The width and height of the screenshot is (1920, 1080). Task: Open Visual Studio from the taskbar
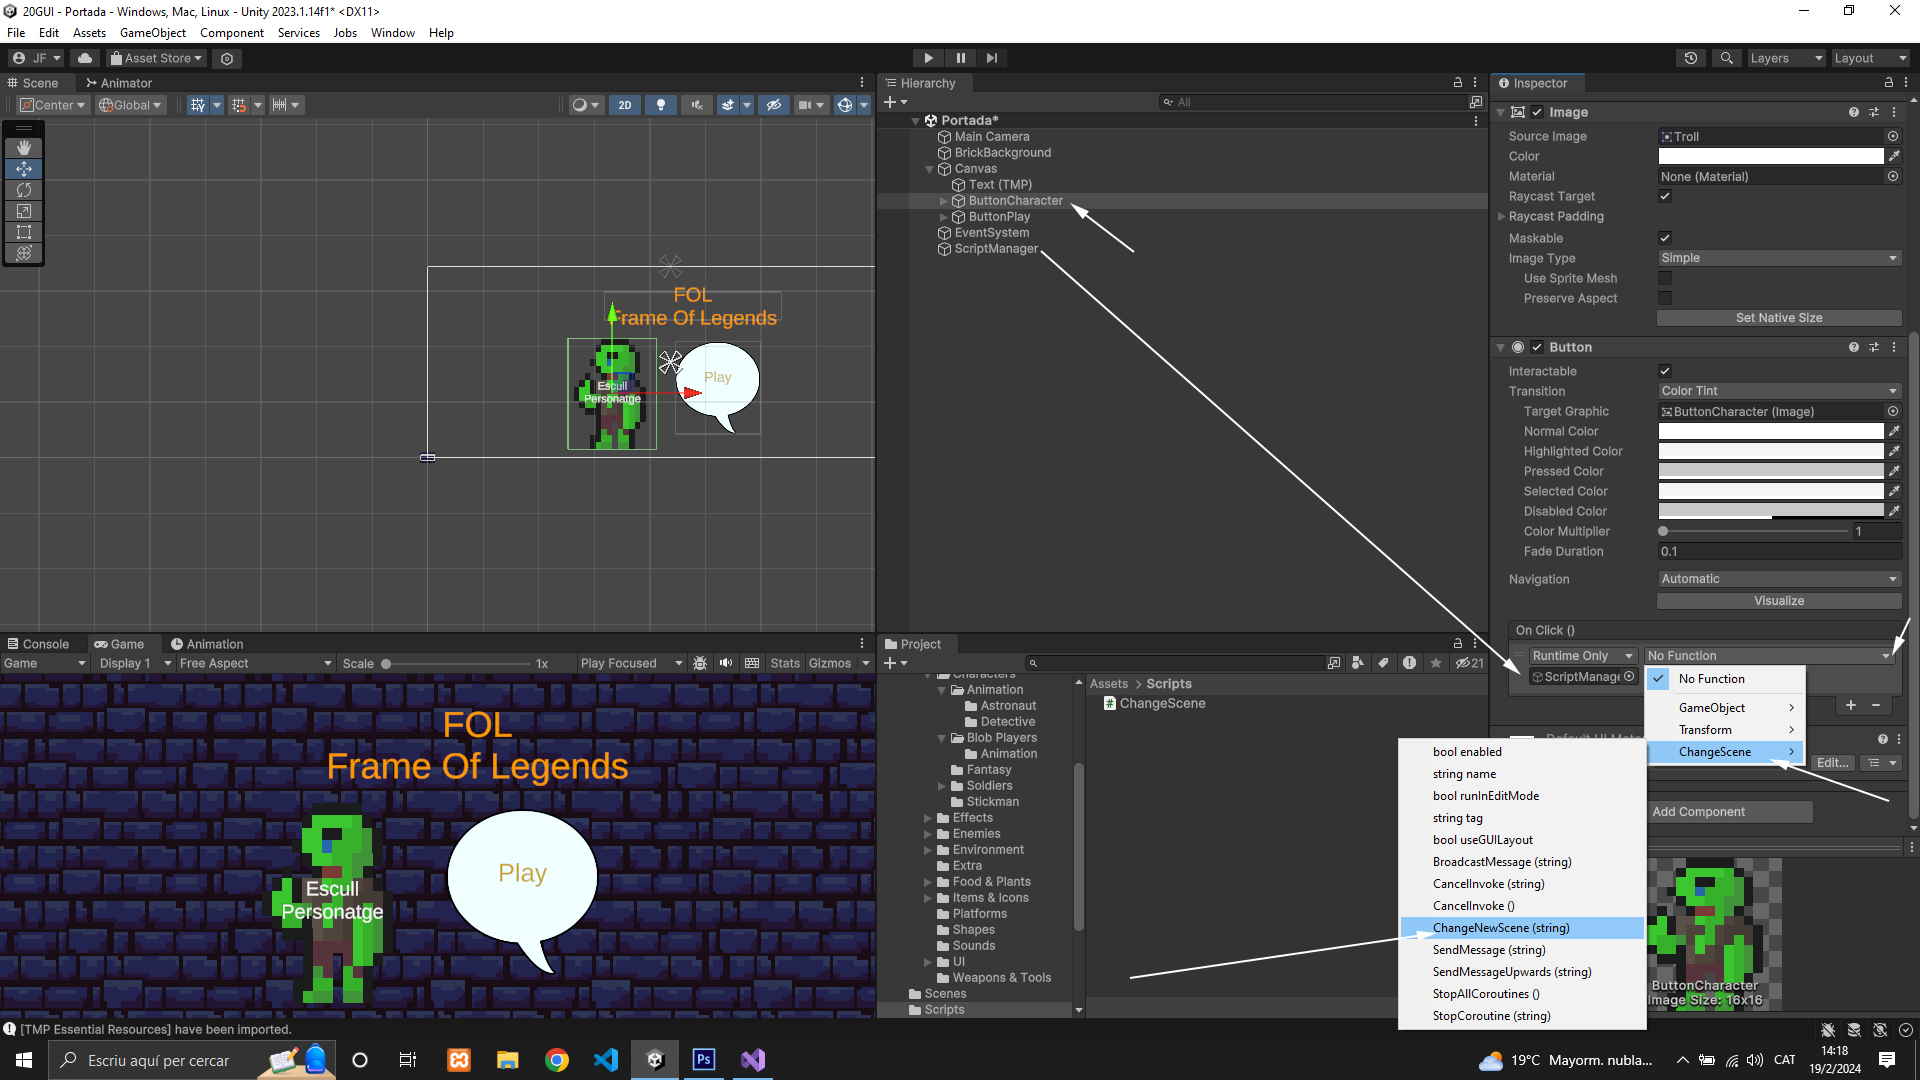point(753,1060)
